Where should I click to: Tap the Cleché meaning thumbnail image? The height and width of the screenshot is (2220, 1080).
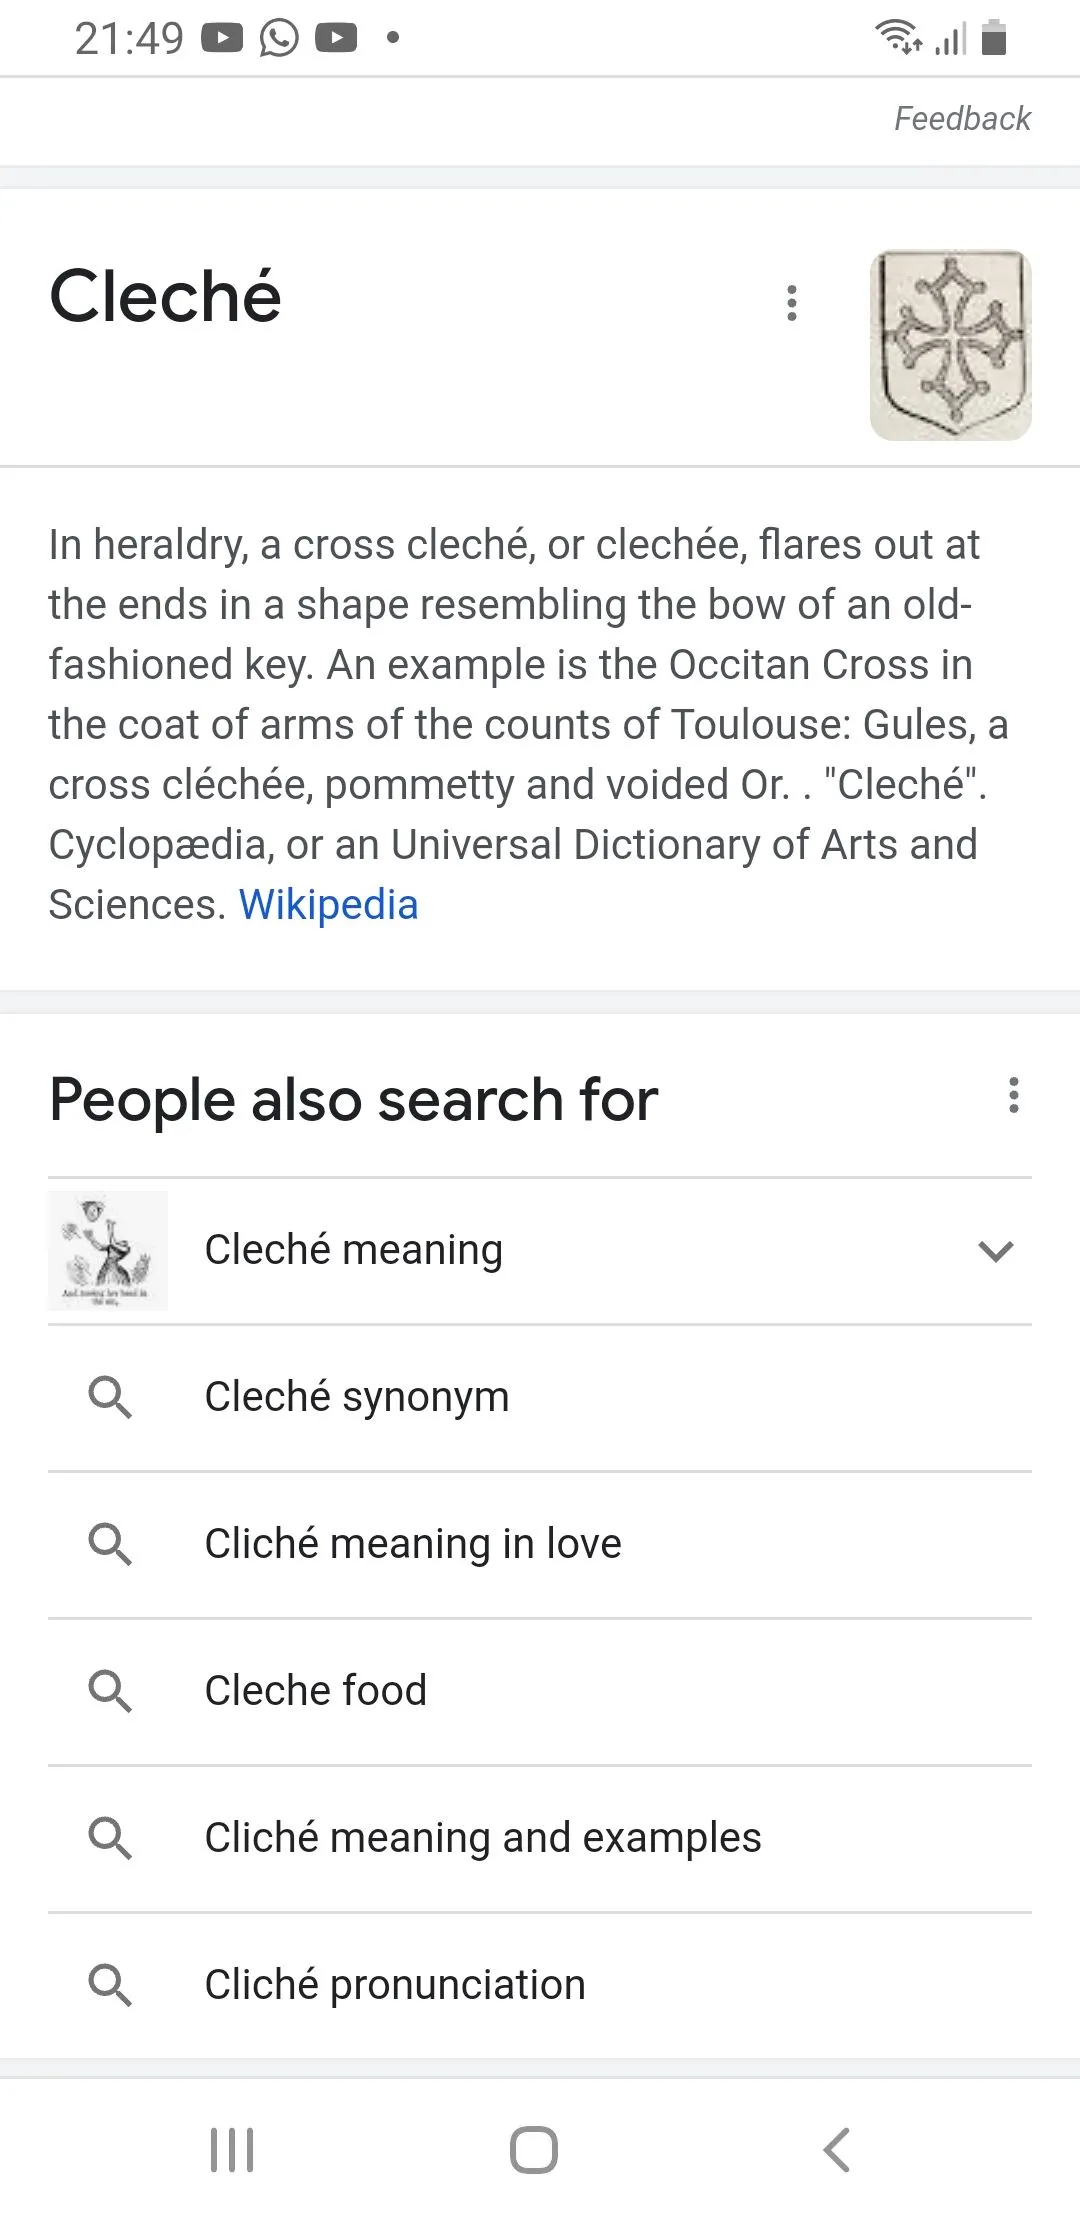[x=108, y=1251]
